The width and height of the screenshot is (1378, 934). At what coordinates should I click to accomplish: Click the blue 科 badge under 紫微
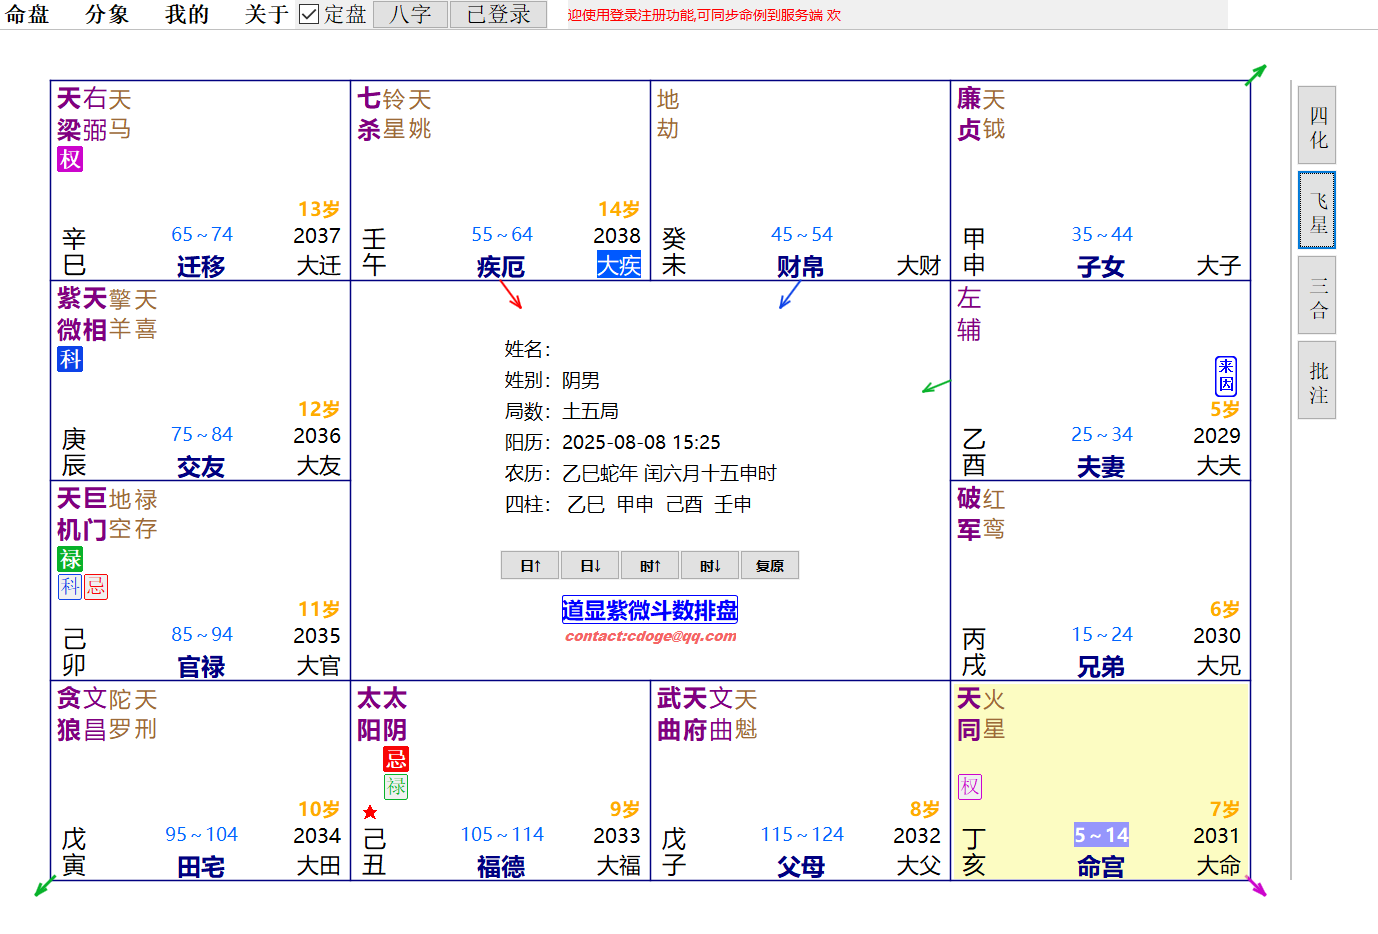70,359
